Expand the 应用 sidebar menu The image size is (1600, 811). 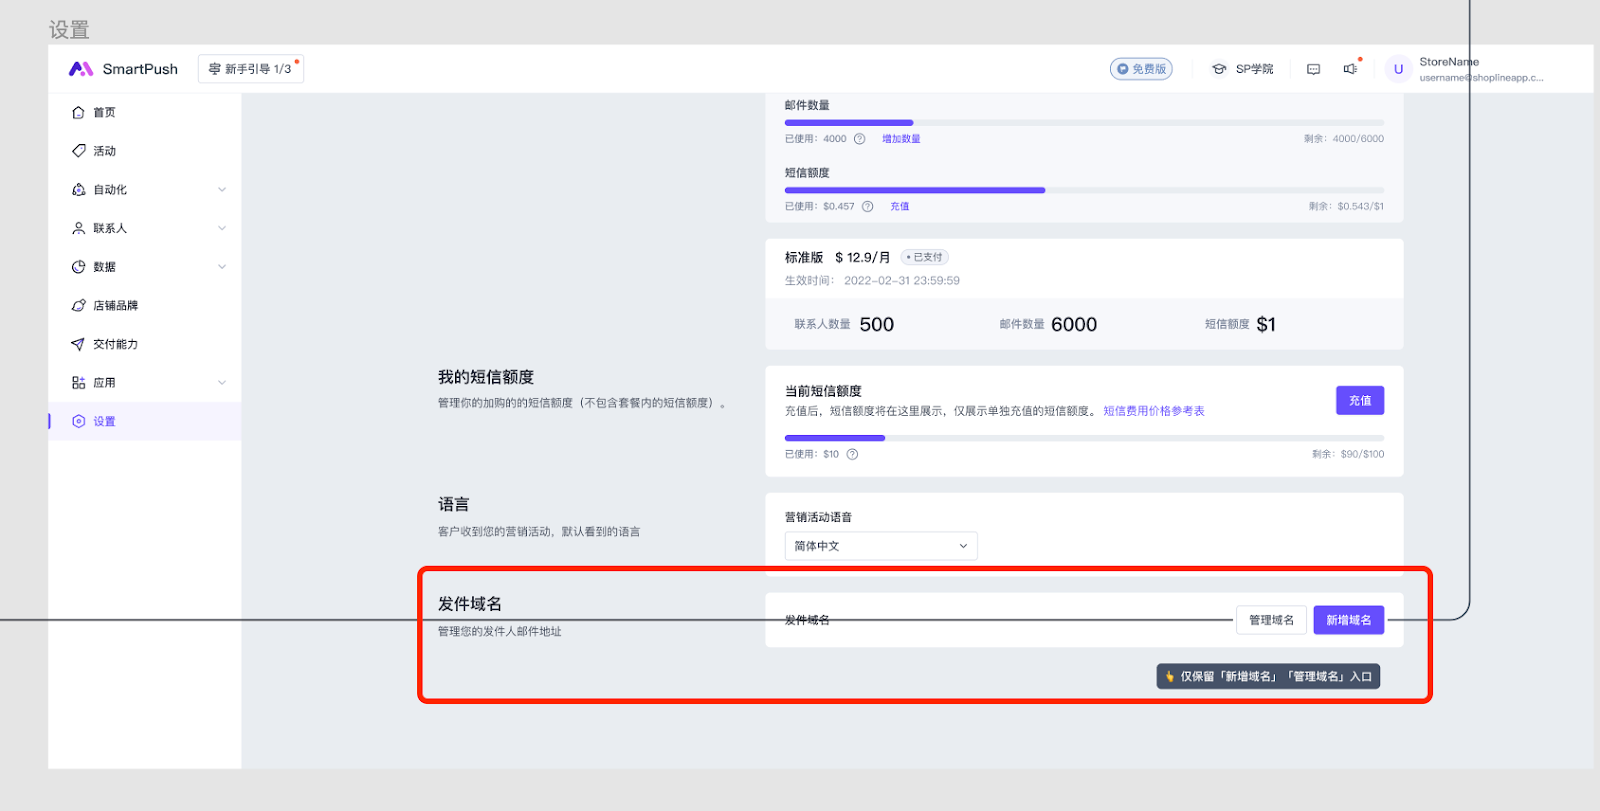(222, 383)
